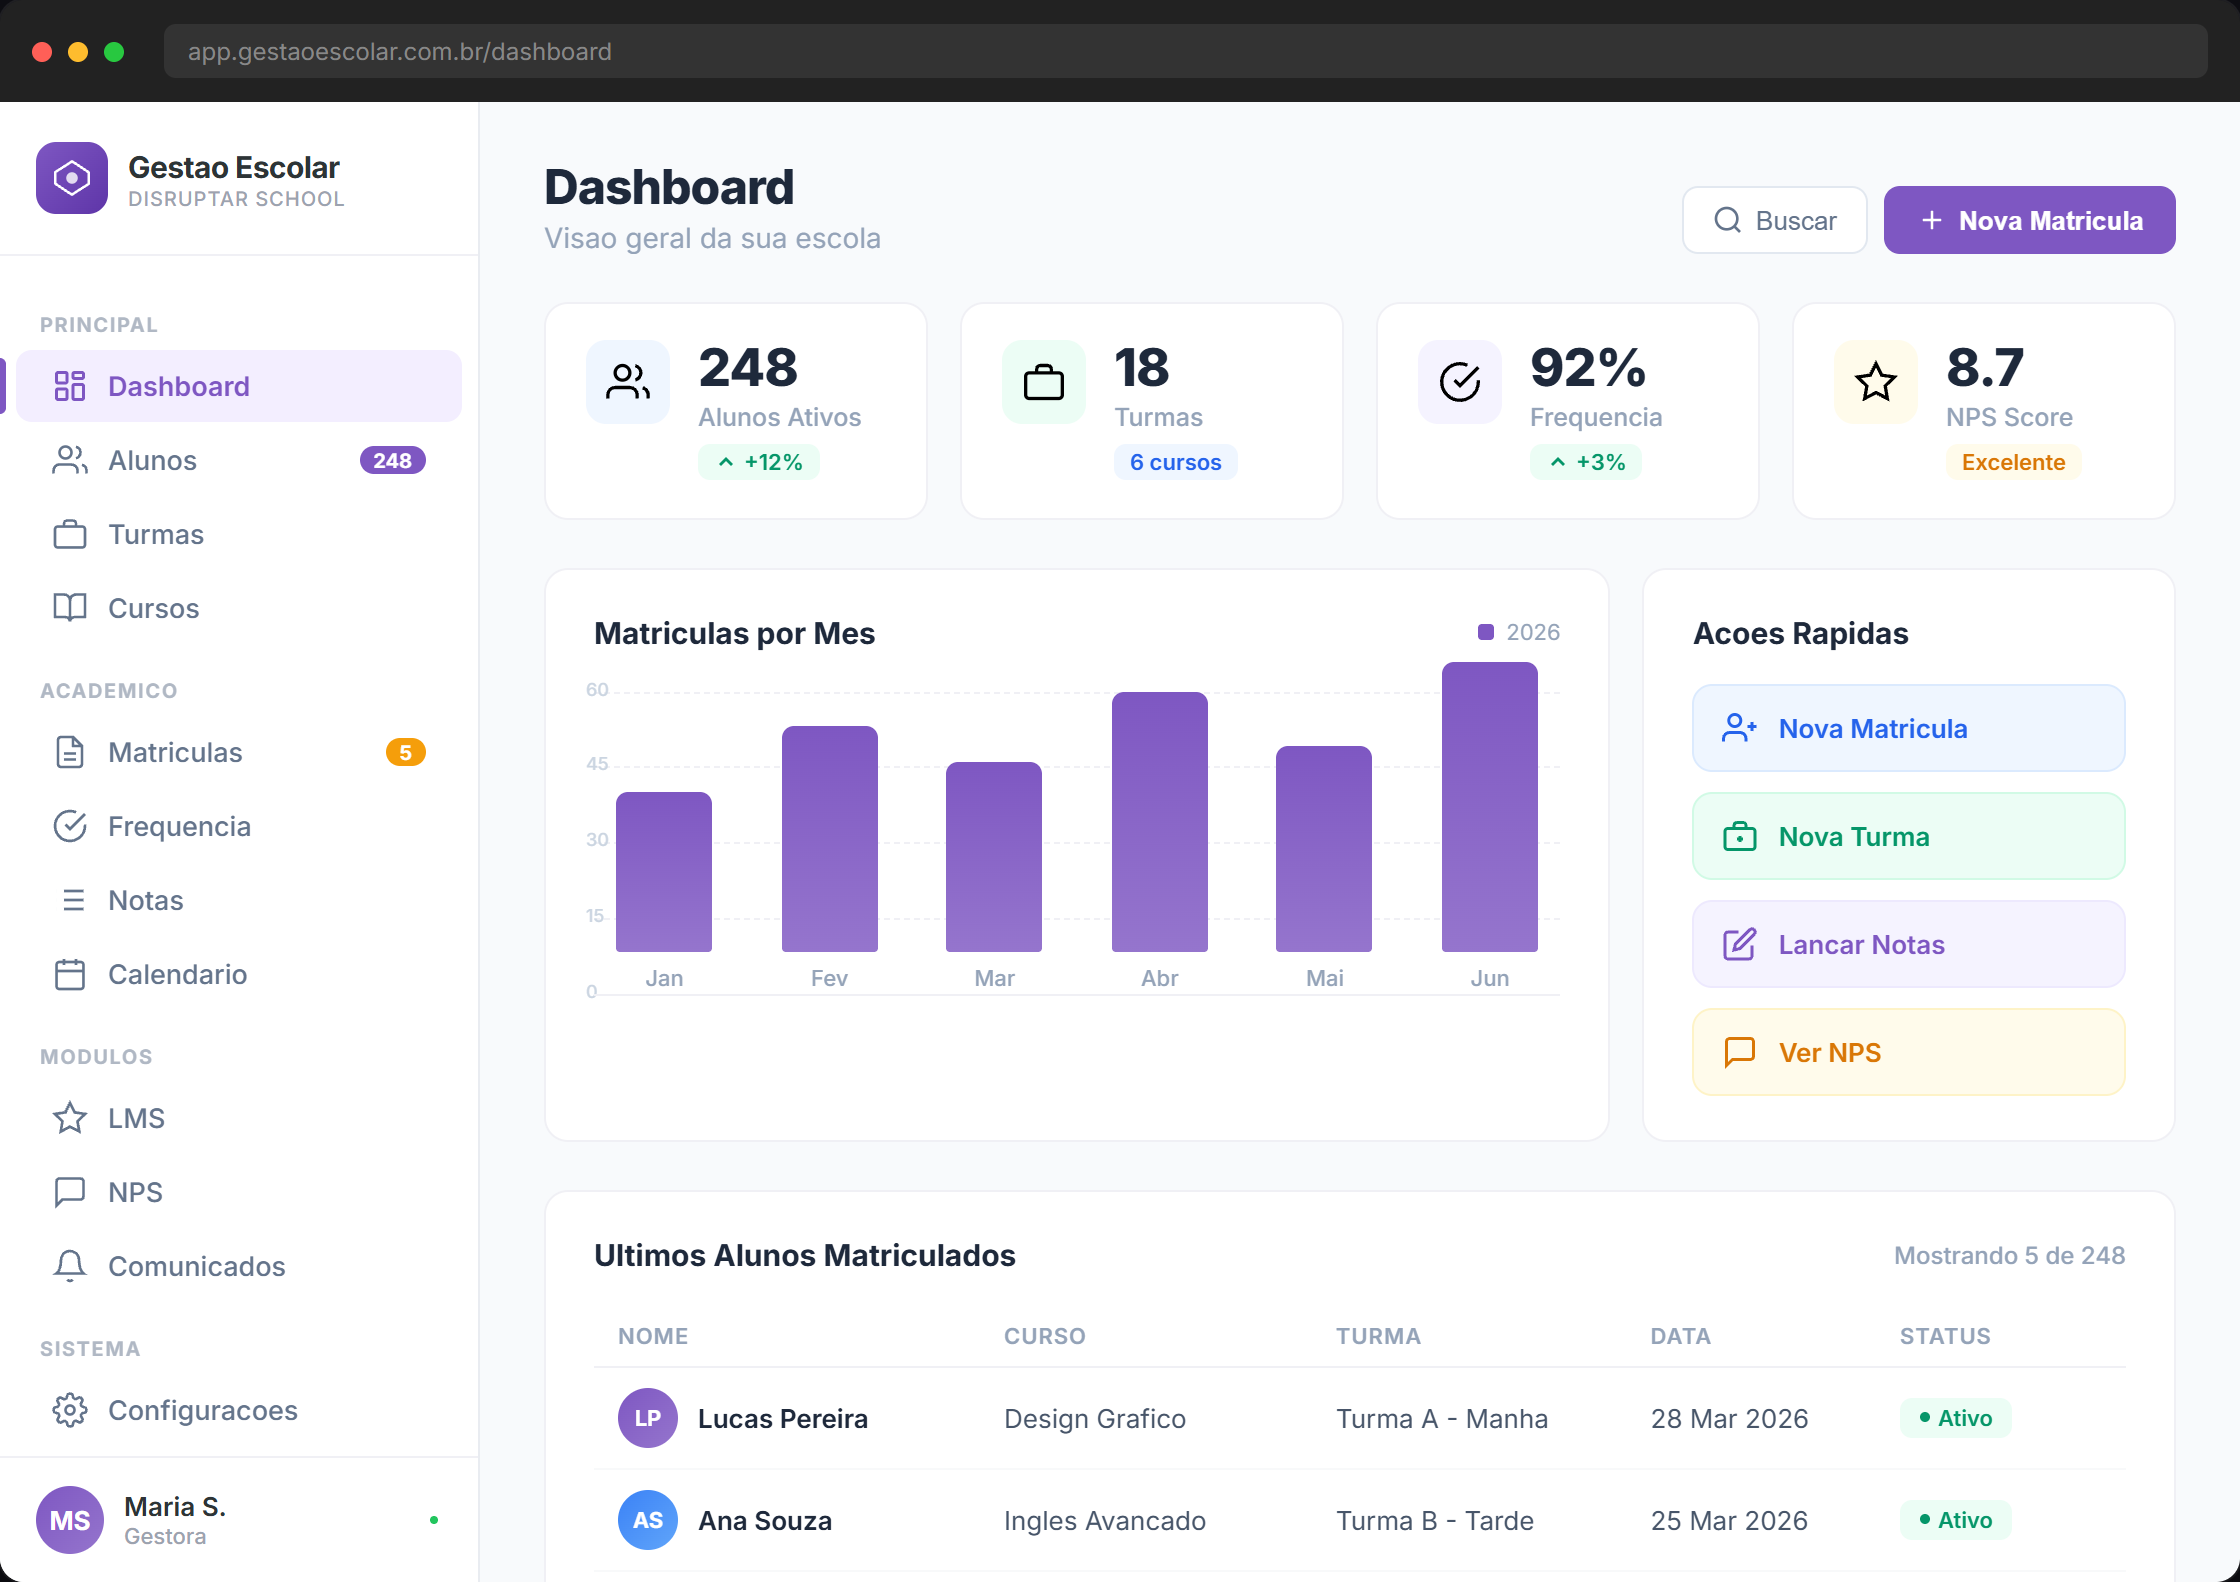Click the purple 2026 legend swatch
The width and height of the screenshot is (2240, 1582).
(x=1484, y=631)
